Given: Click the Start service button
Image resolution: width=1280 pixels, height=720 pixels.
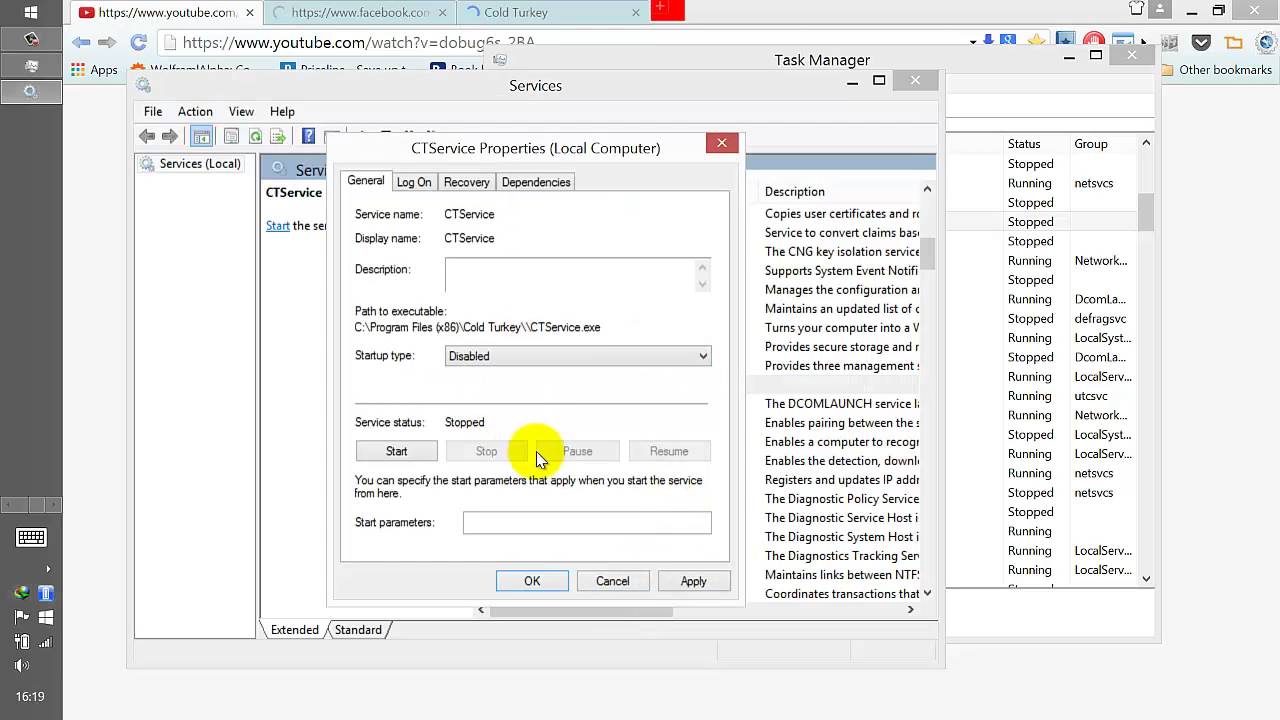Looking at the screenshot, I should point(397,451).
